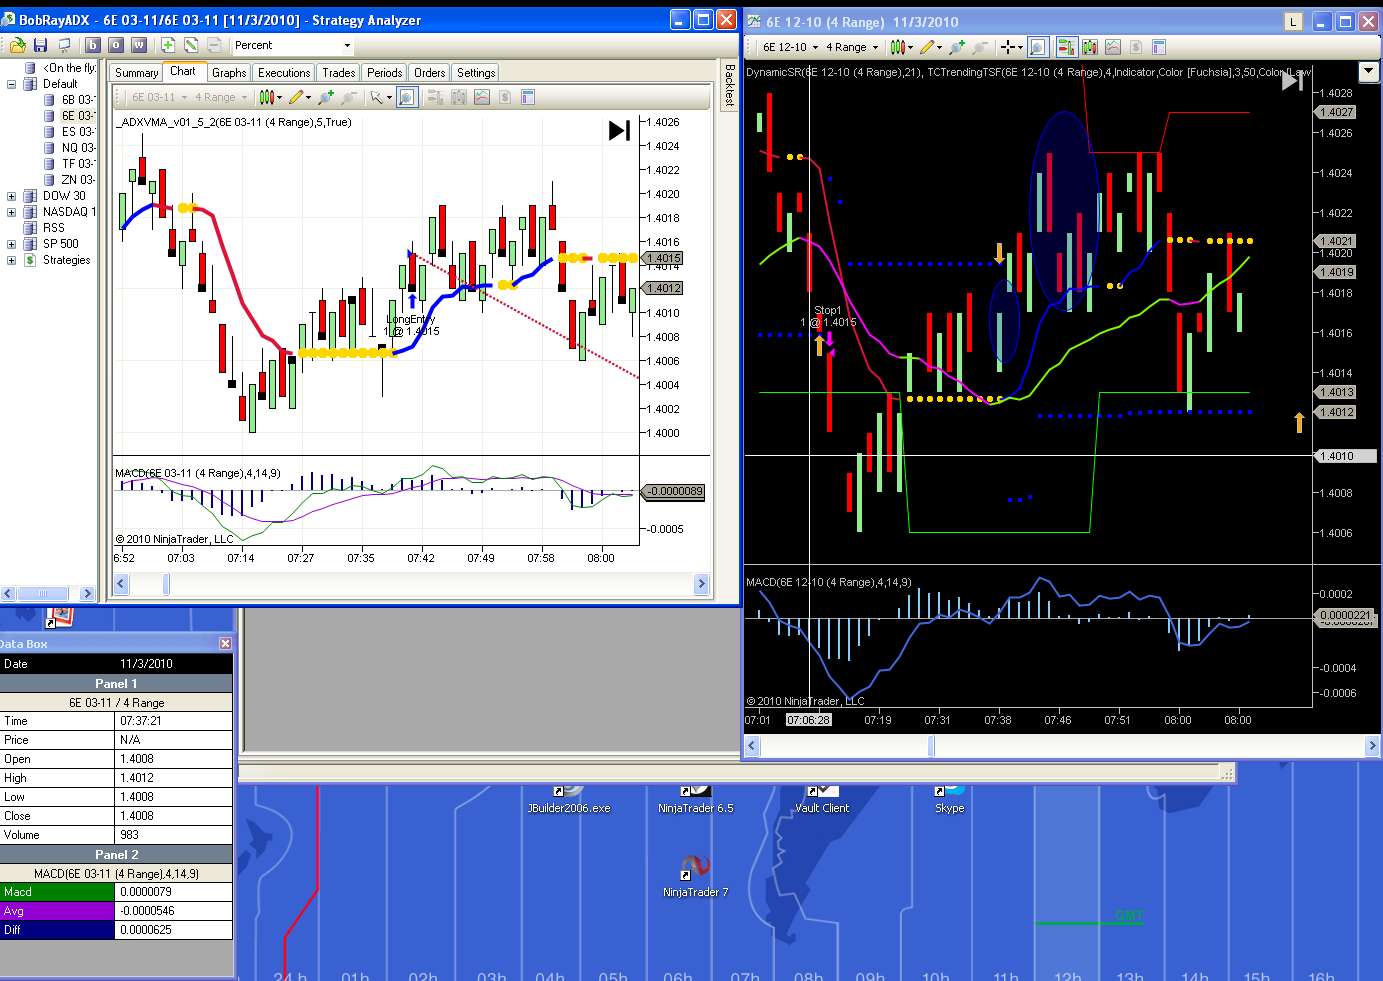Click the save disk icon in Strategy Analyzer
The width and height of the screenshot is (1383, 981).
40,45
